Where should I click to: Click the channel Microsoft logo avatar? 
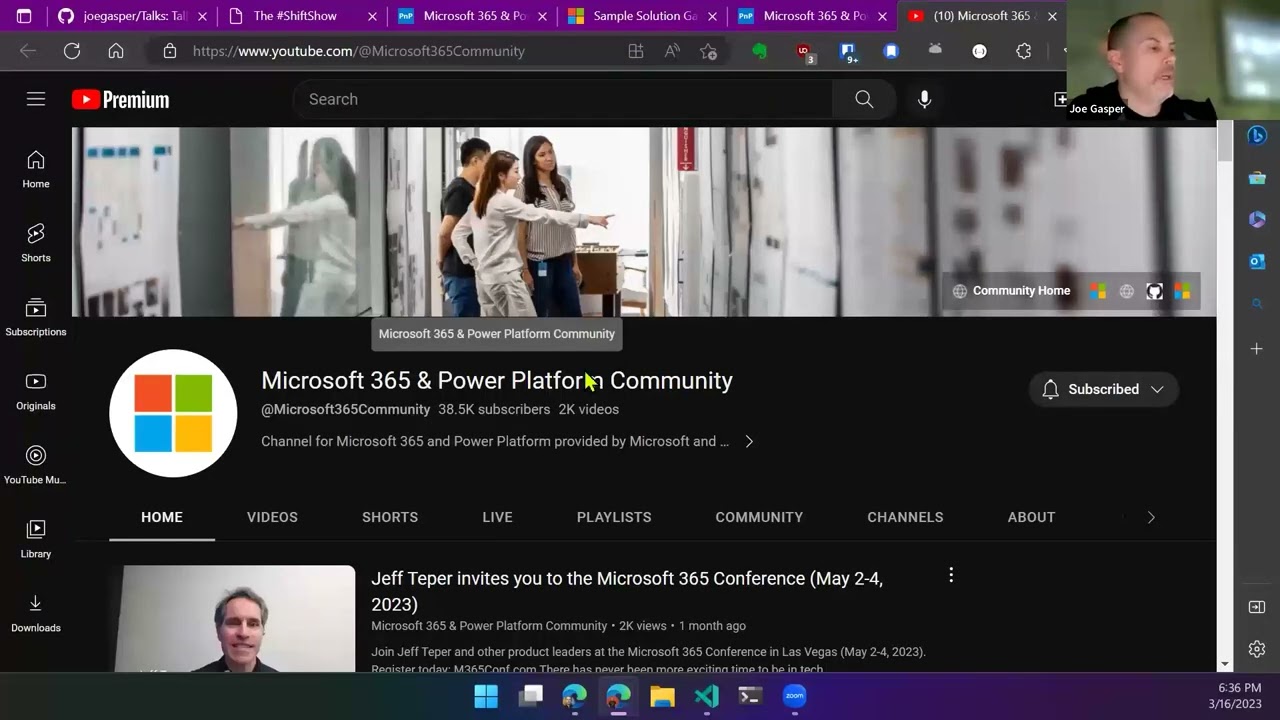(173, 413)
